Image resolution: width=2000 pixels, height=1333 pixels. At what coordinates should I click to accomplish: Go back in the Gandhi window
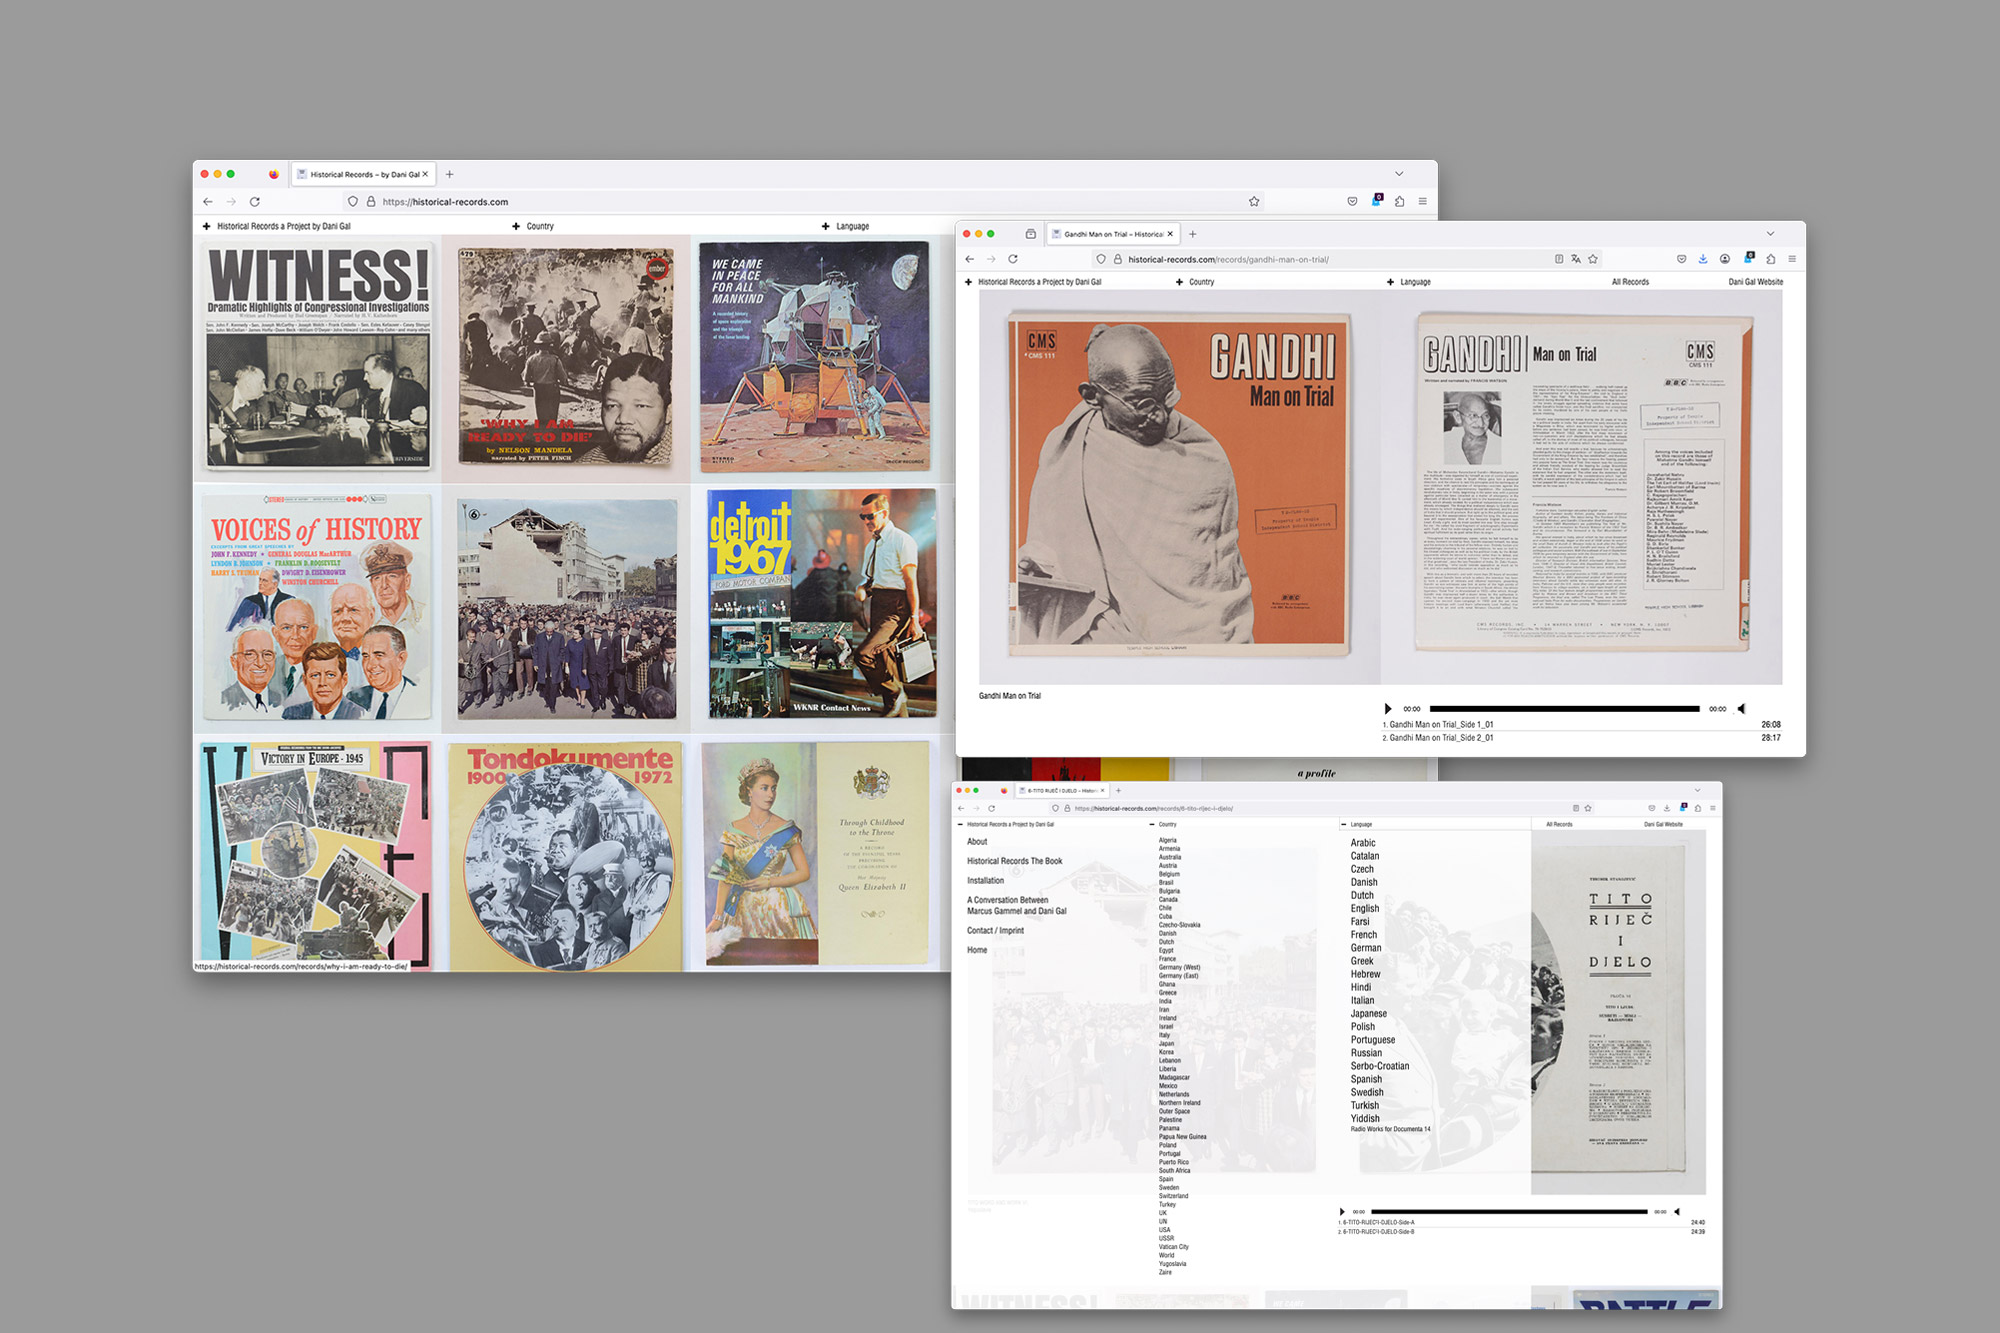969,259
